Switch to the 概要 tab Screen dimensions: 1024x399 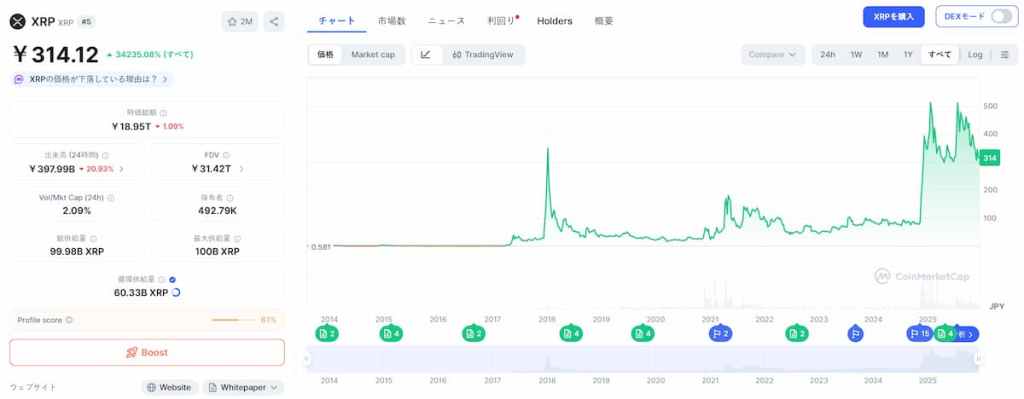(603, 20)
